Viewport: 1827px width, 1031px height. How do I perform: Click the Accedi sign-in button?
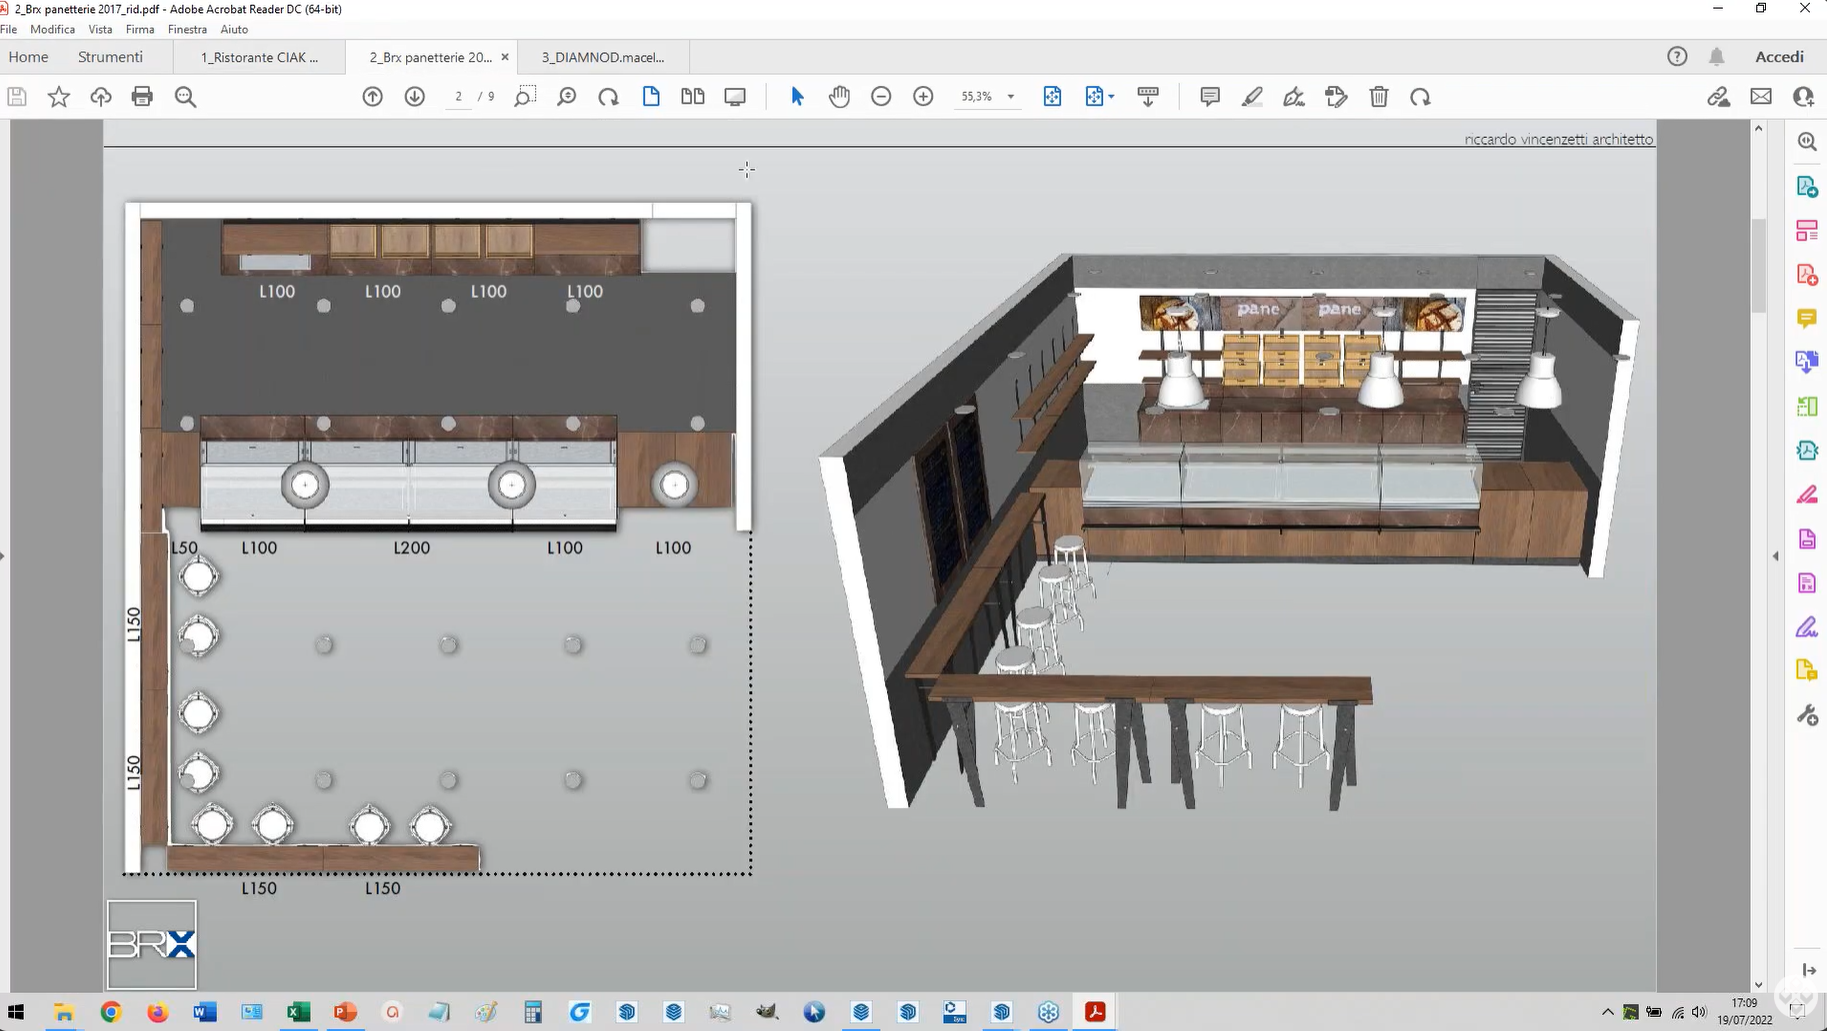point(1779,57)
